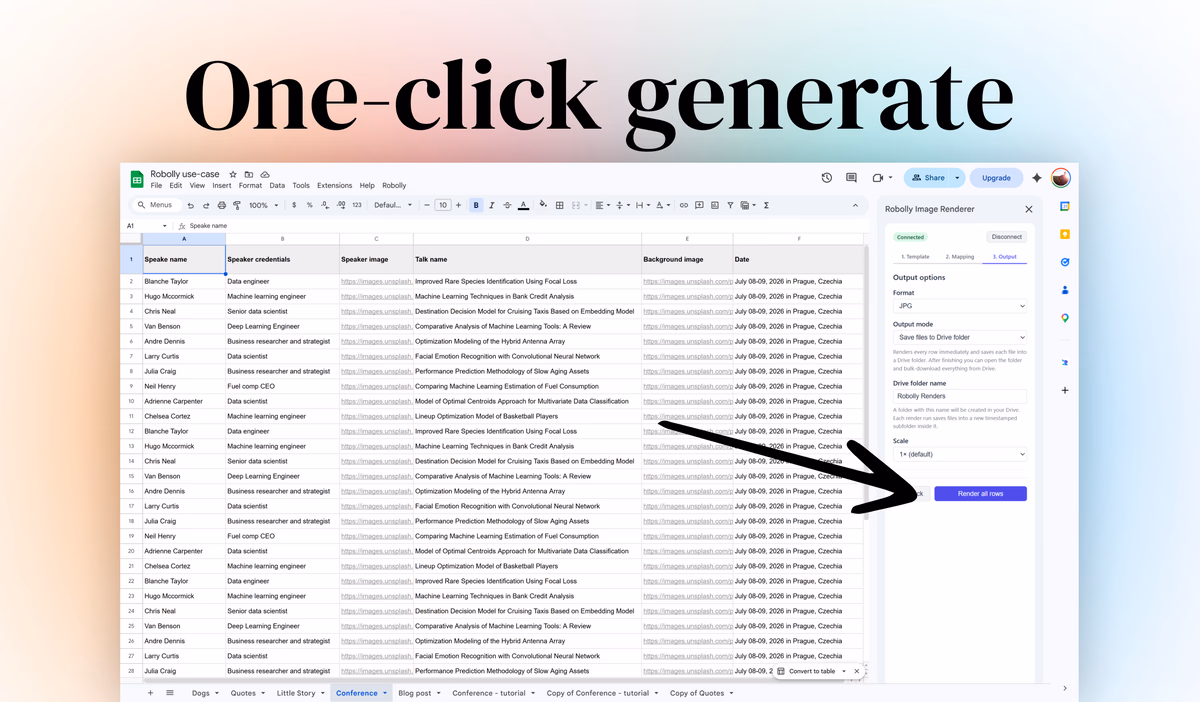Open the Format dropdown showing JPG
This screenshot has width=1200, height=702.
959,306
